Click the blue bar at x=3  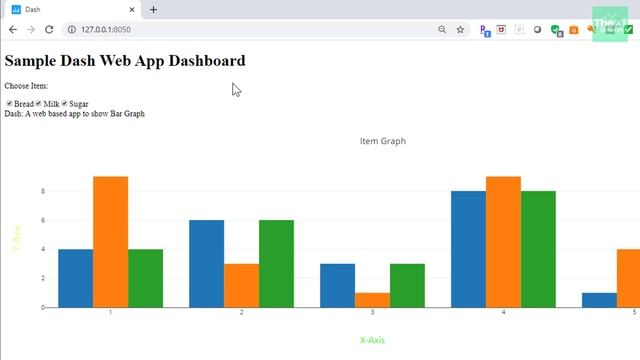pos(338,286)
